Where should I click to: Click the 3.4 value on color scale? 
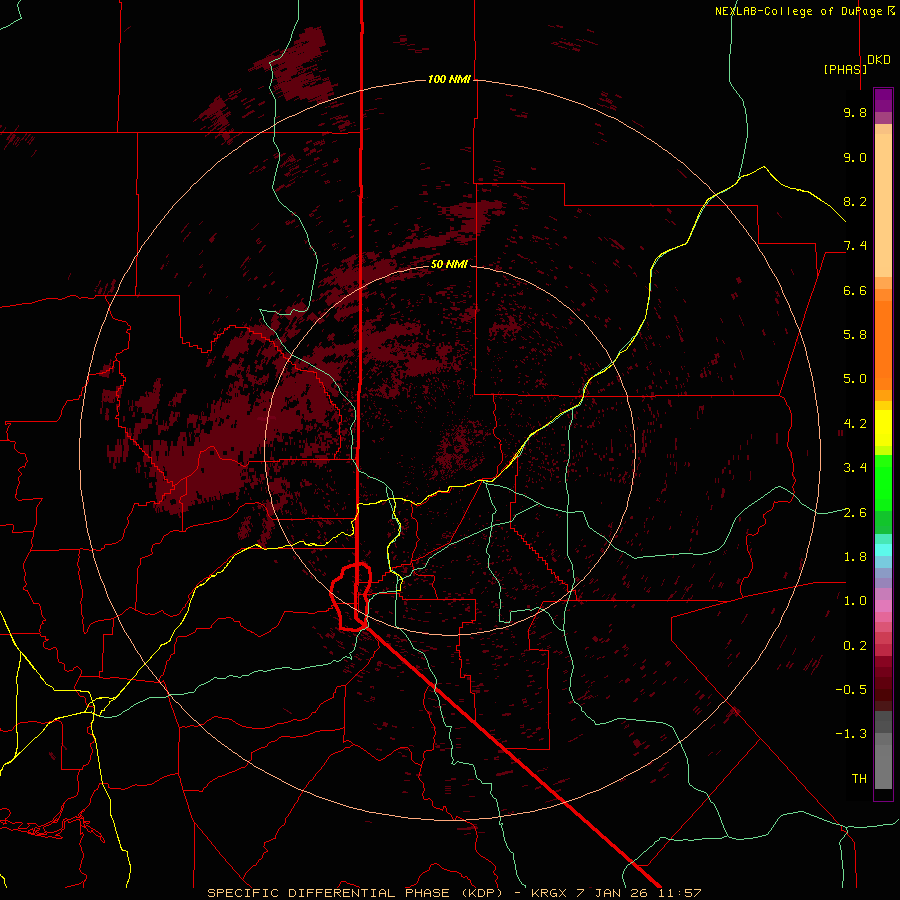pos(855,468)
